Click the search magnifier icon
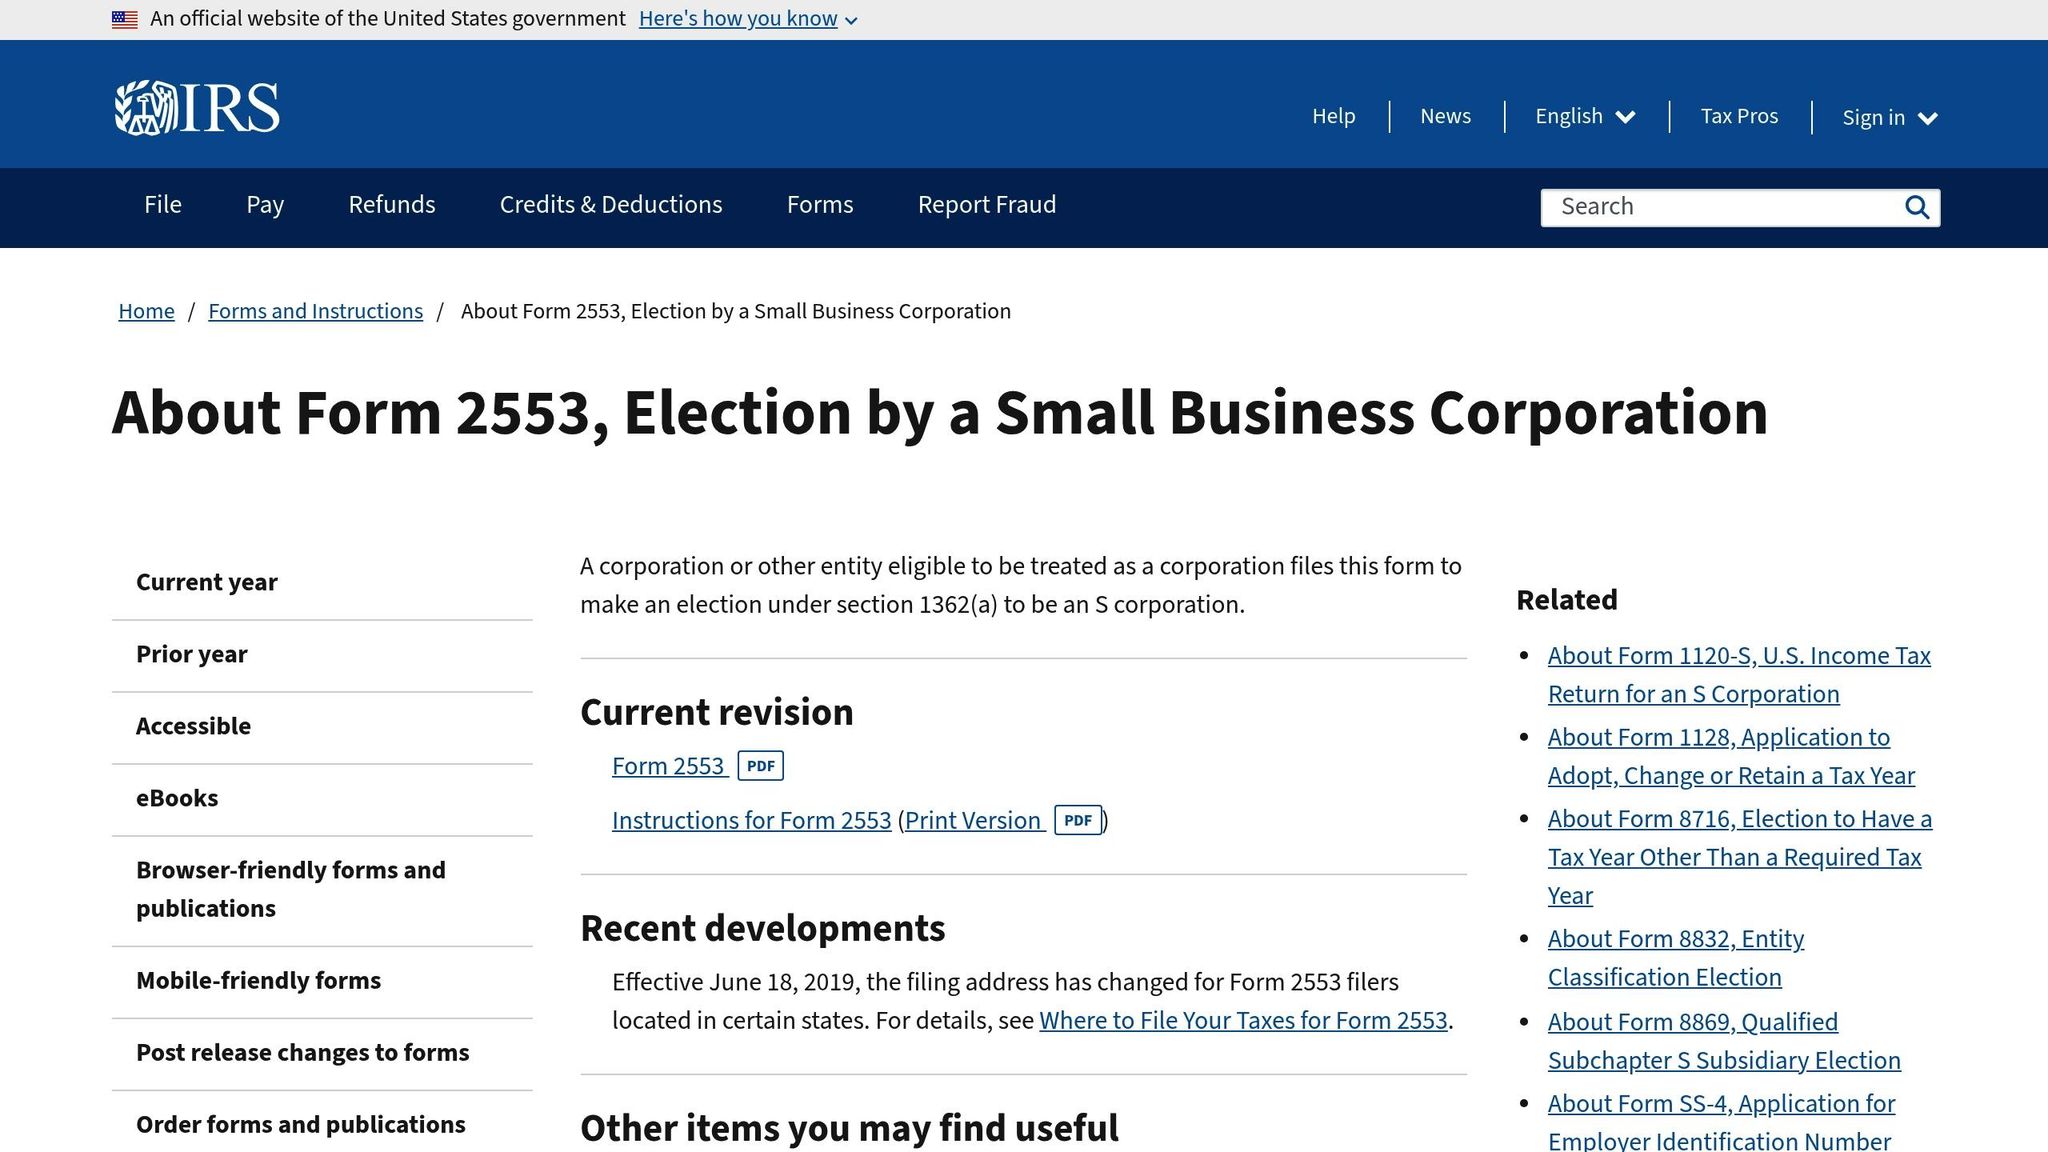The width and height of the screenshot is (2048, 1152). 1916,207
